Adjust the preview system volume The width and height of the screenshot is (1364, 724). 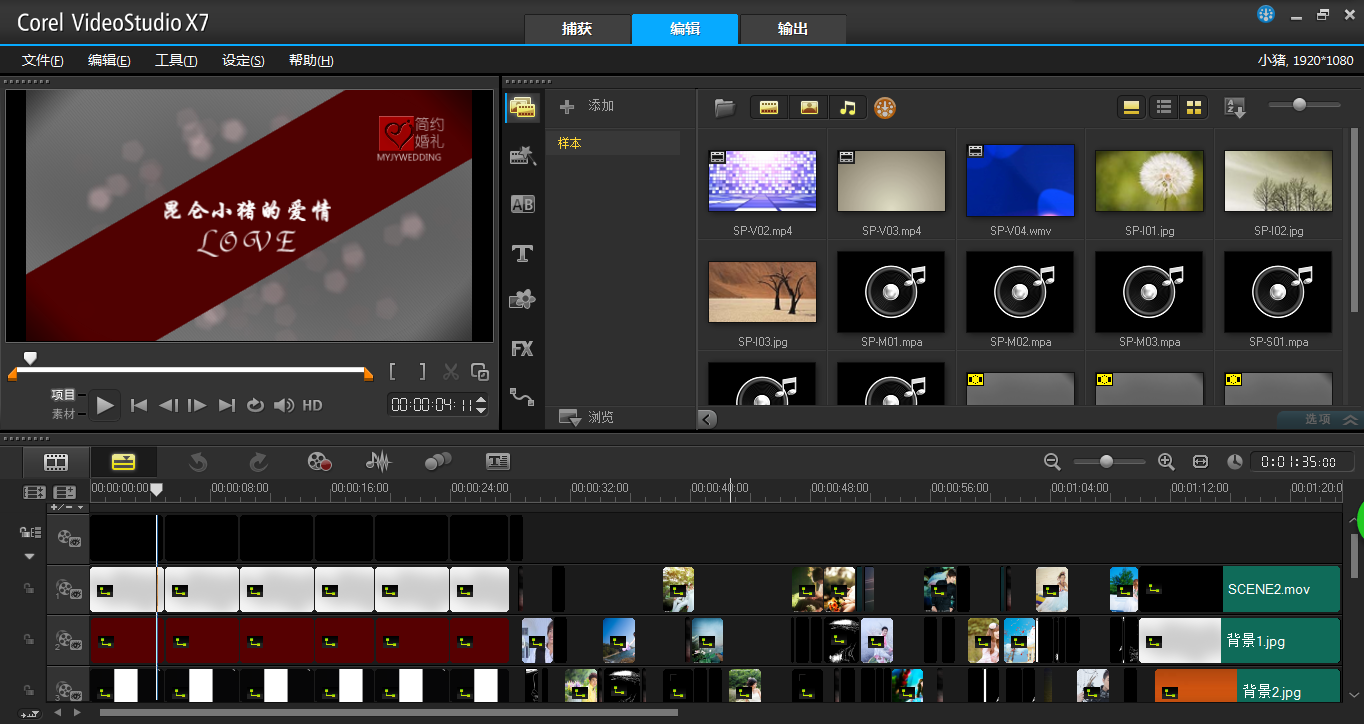point(284,405)
